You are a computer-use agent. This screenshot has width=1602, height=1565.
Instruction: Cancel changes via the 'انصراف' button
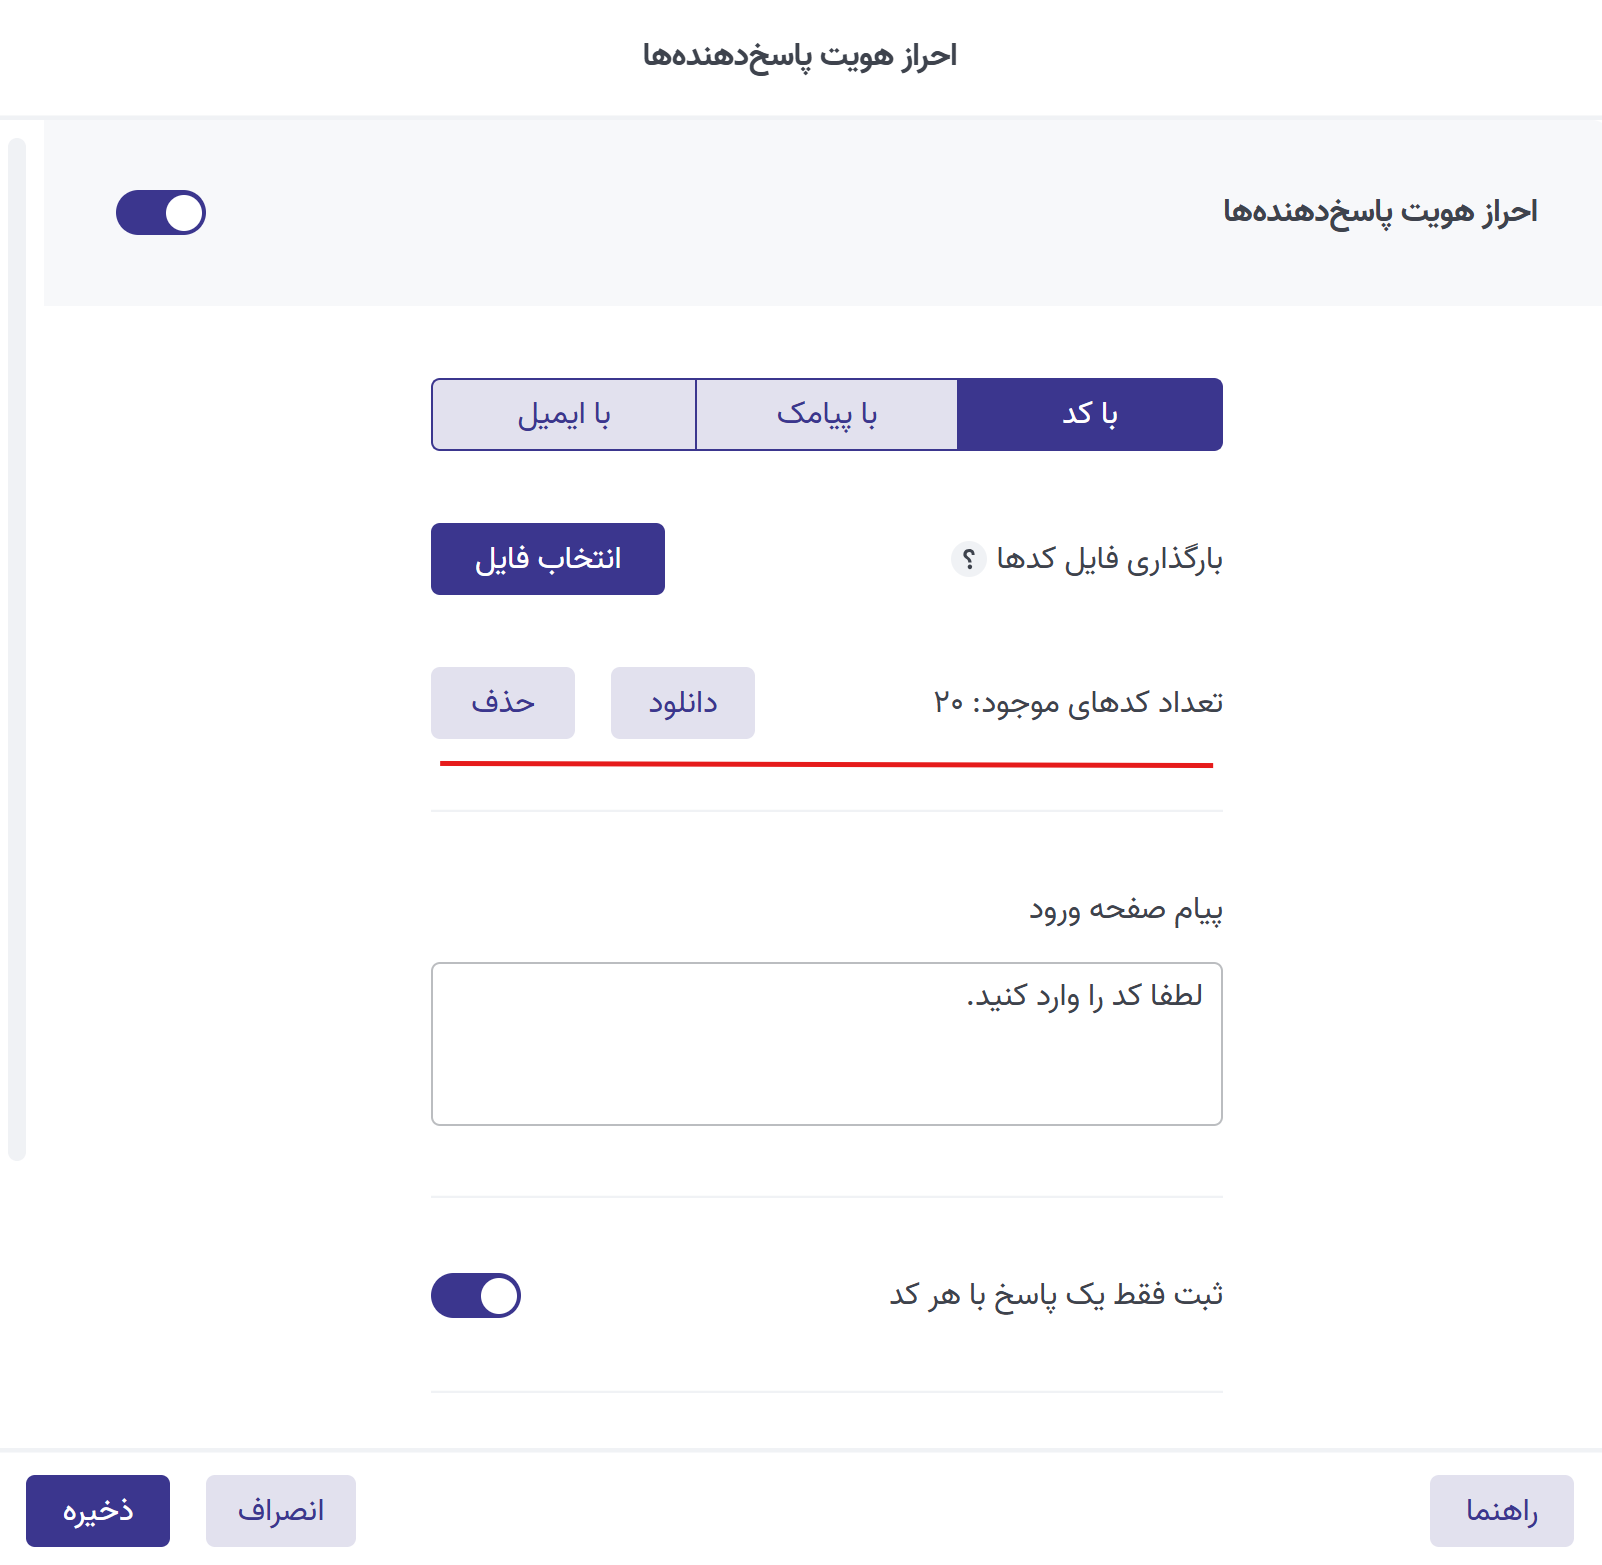pyautogui.click(x=281, y=1510)
